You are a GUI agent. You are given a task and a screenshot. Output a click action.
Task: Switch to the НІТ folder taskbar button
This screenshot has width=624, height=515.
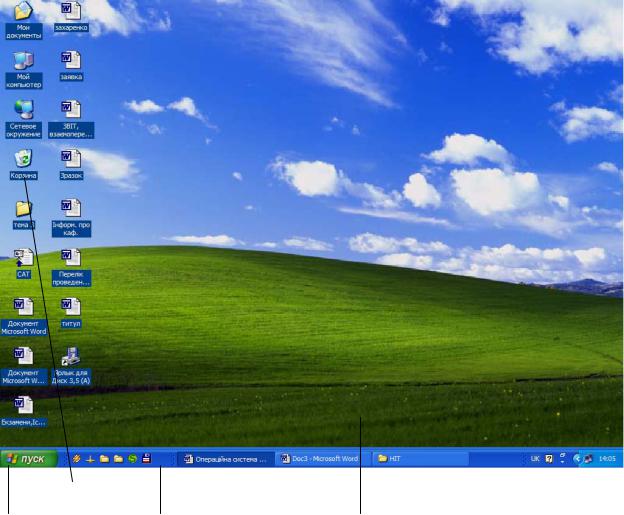(420, 459)
